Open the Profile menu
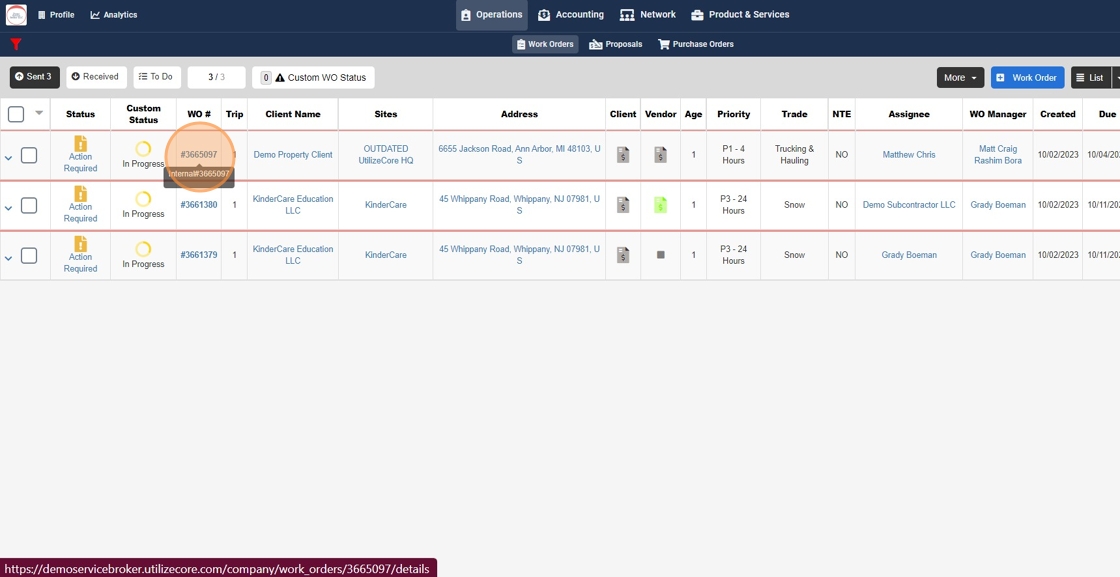Image resolution: width=1120 pixels, height=577 pixels. (56, 14)
